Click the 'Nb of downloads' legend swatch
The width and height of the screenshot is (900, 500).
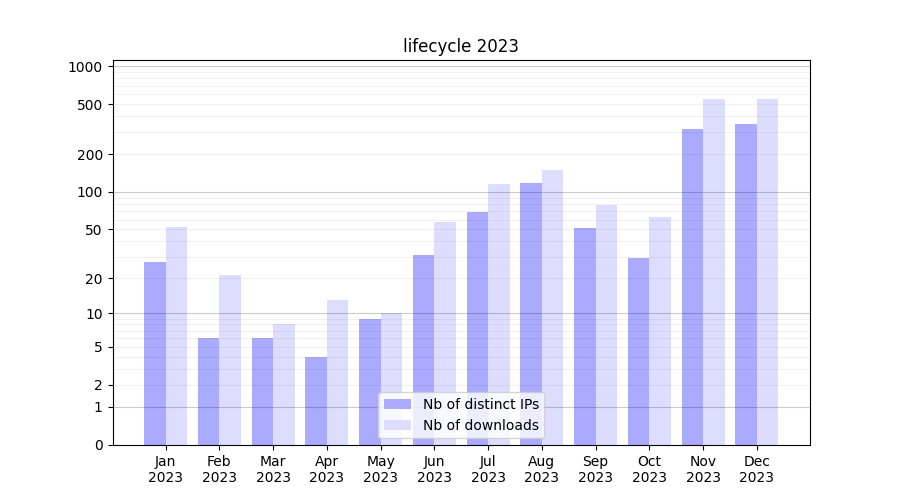(397, 425)
